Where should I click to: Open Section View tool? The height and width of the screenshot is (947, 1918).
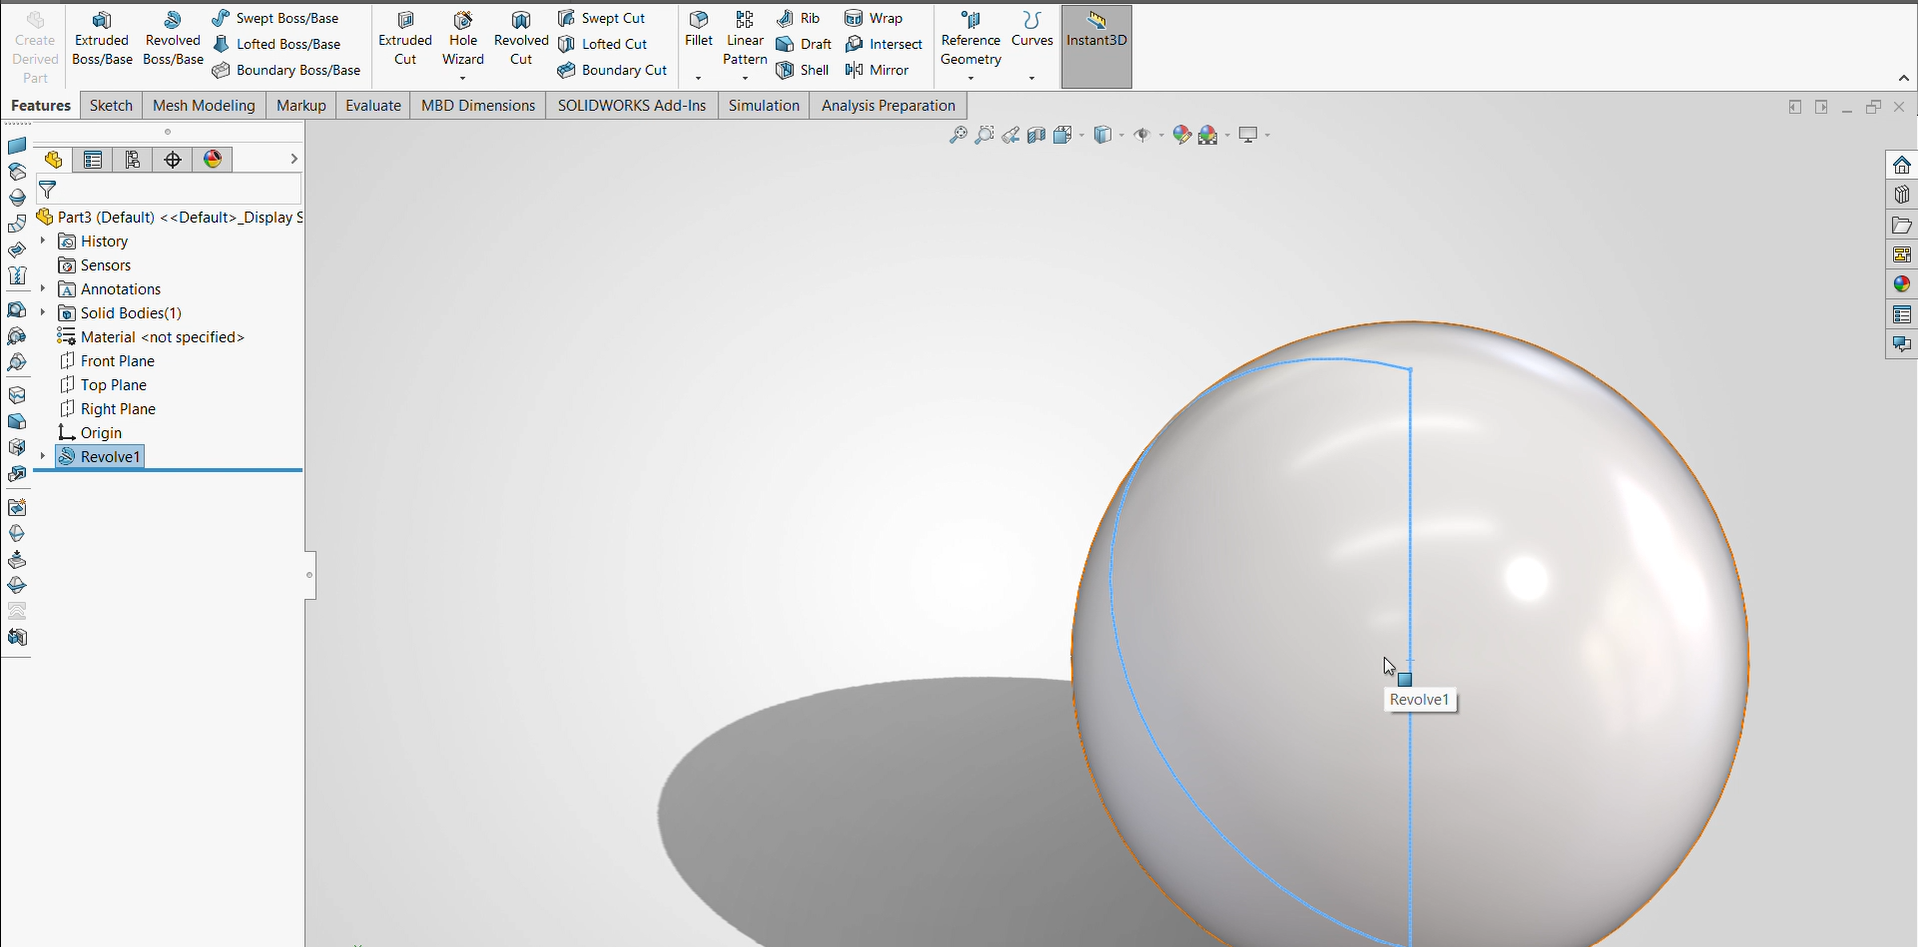pos(1036,135)
